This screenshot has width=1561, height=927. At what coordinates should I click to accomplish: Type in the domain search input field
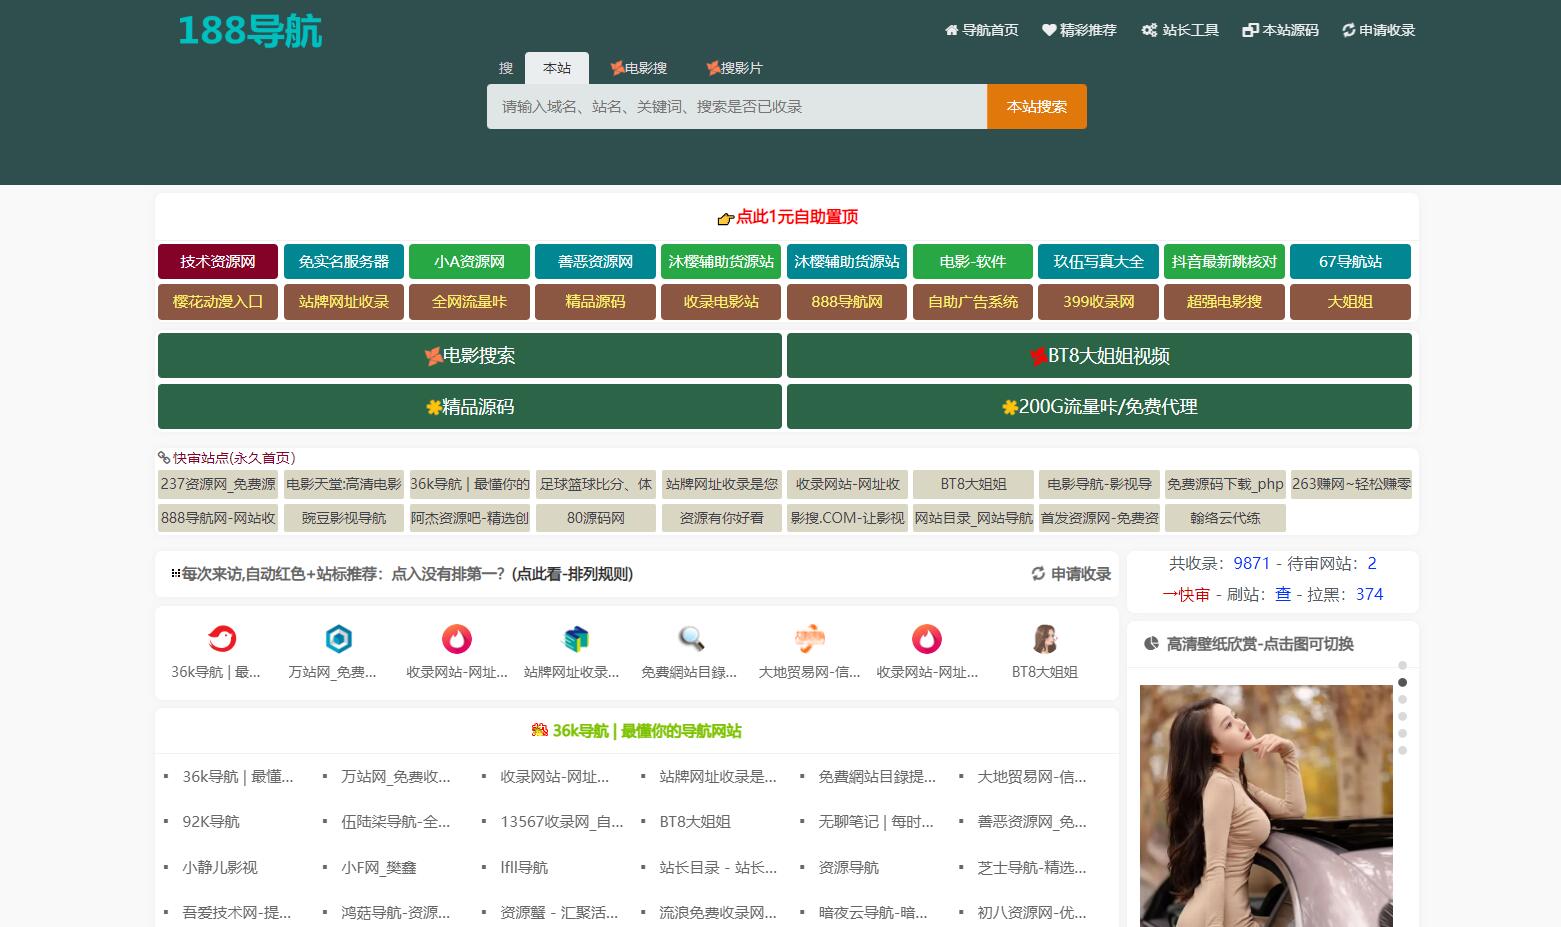tap(736, 107)
